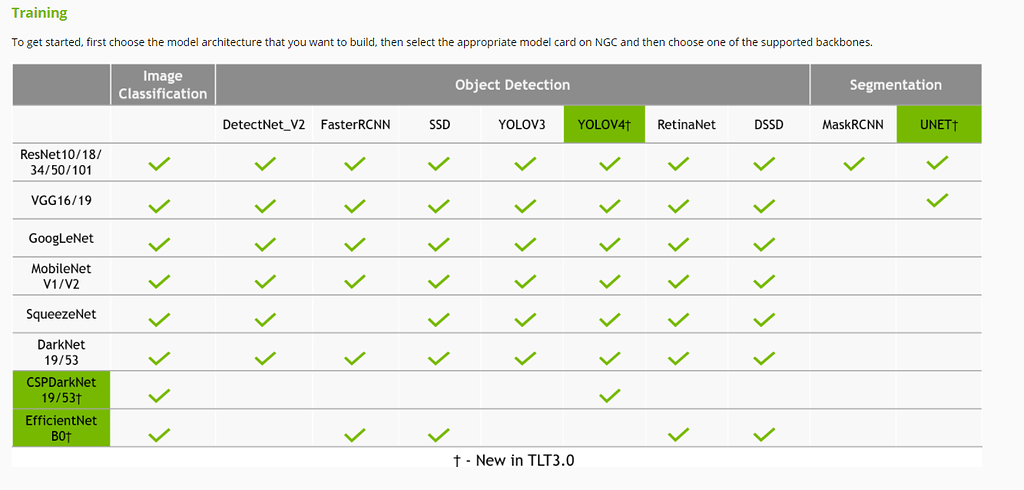Click the ResNet checkmark under MaskRCNN
Image resolution: width=1024 pixels, height=490 pixels.
[x=853, y=163]
